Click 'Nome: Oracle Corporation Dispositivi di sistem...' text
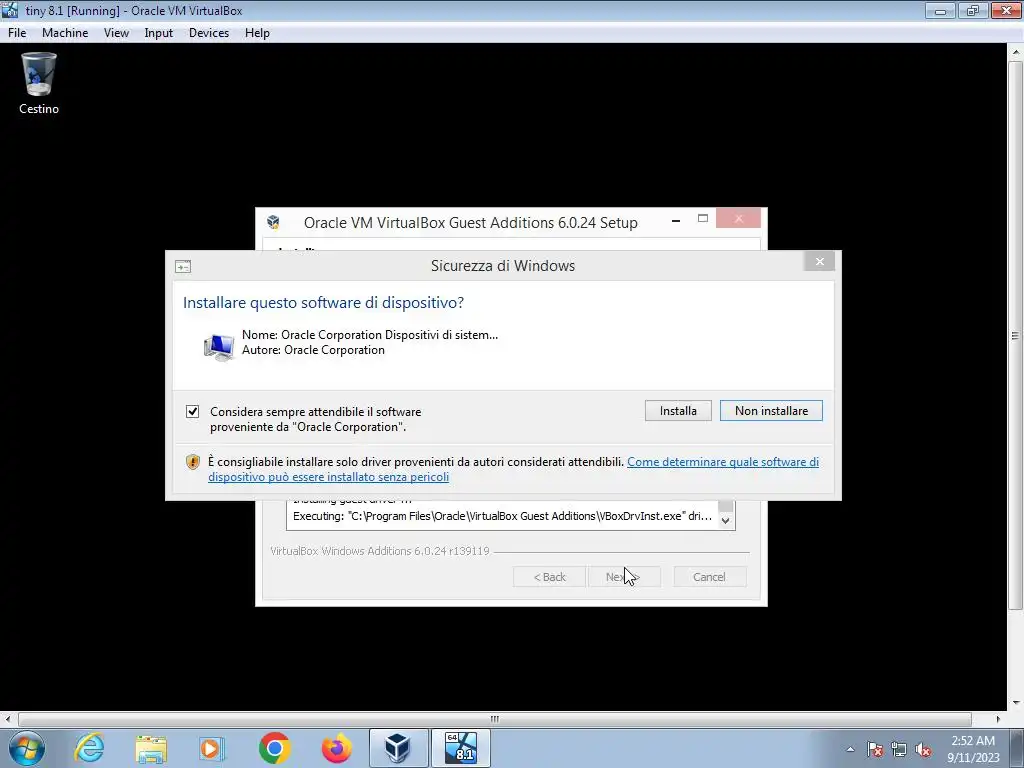This screenshot has width=1024, height=768. coord(370,335)
